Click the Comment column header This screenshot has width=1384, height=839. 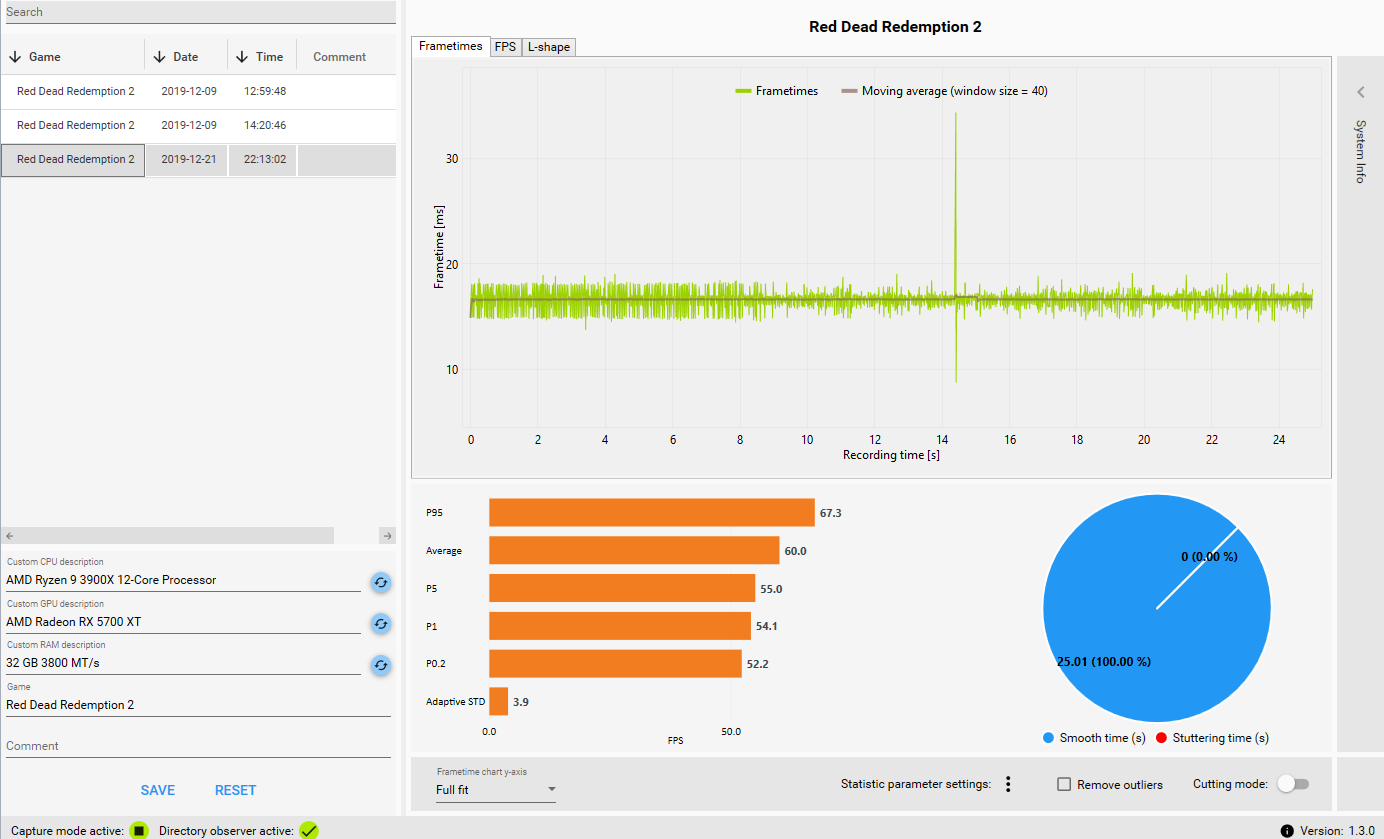(x=340, y=57)
